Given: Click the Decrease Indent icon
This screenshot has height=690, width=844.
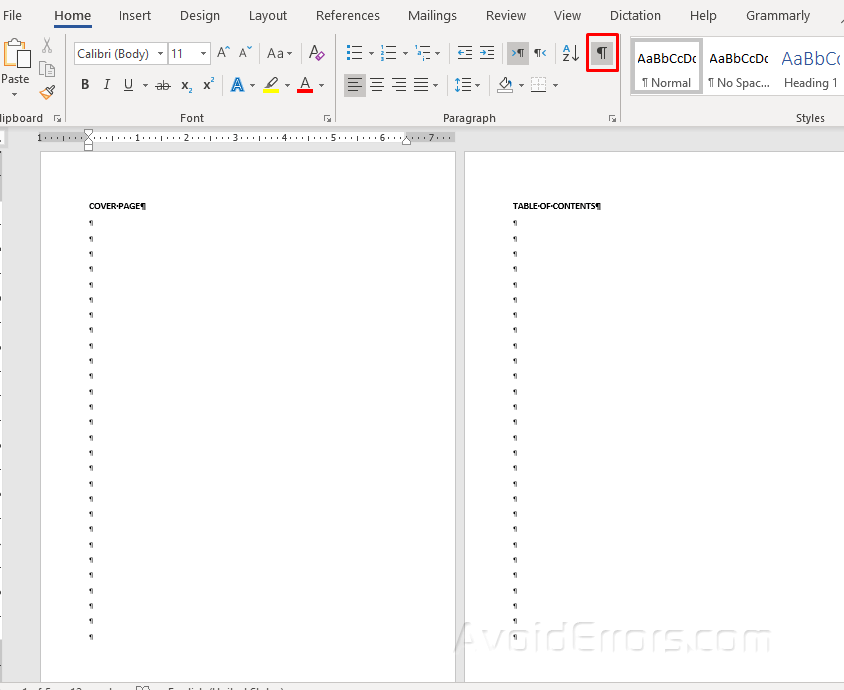Looking at the screenshot, I should point(465,53).
